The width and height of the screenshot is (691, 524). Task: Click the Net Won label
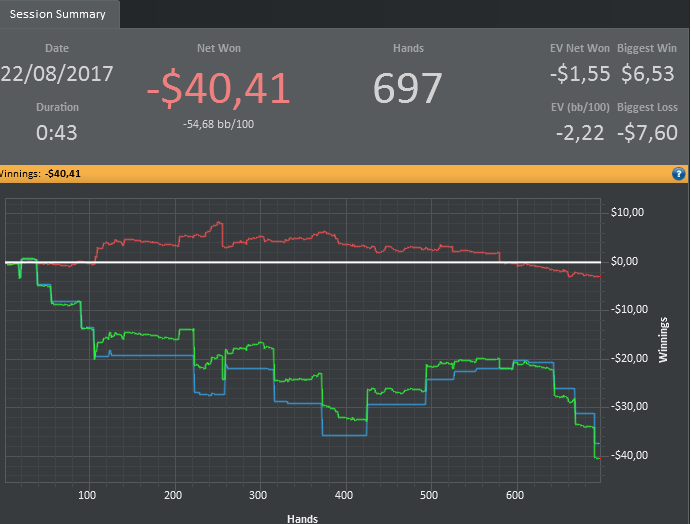[x=219, y=48]
